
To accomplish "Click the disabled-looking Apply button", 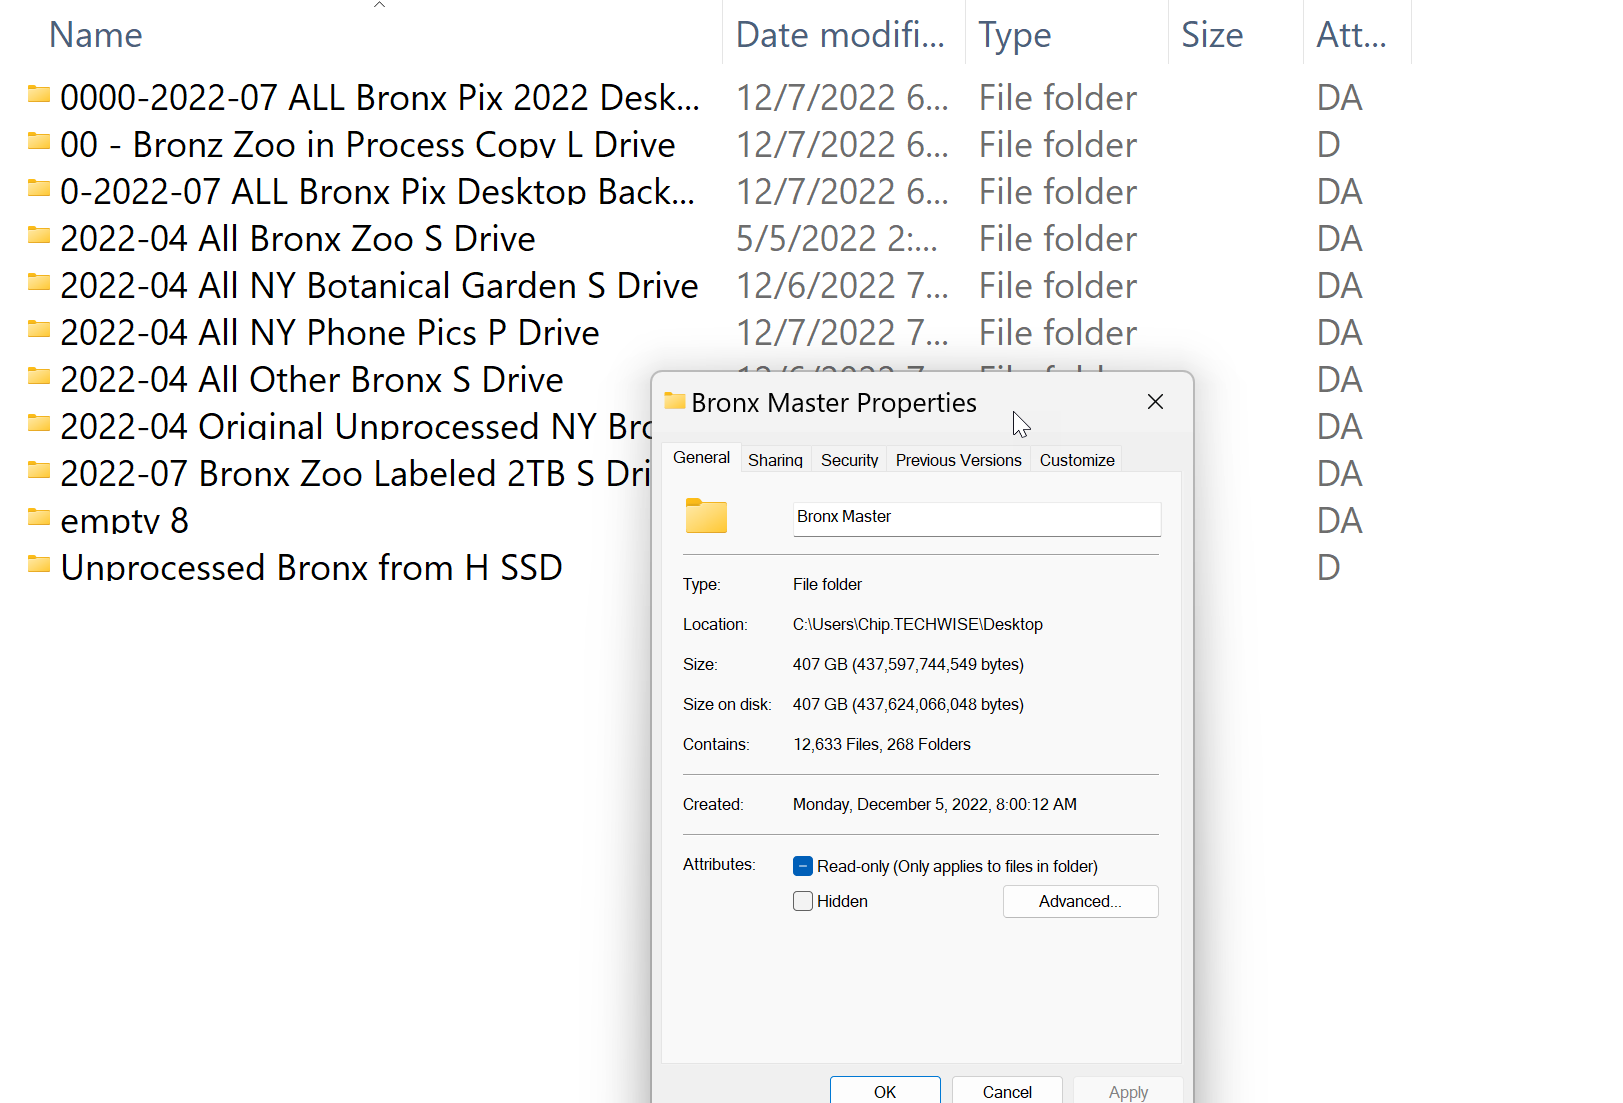I will tap(1128, 1091).
